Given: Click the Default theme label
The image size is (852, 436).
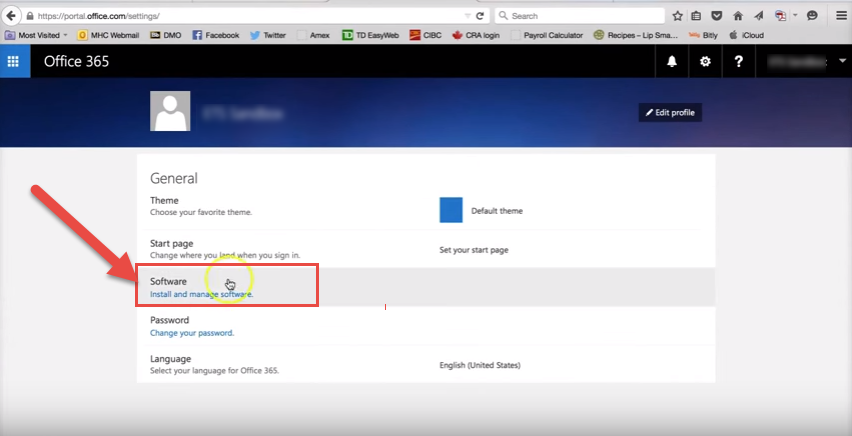Looking at the screenshot, I should (497, 211).
